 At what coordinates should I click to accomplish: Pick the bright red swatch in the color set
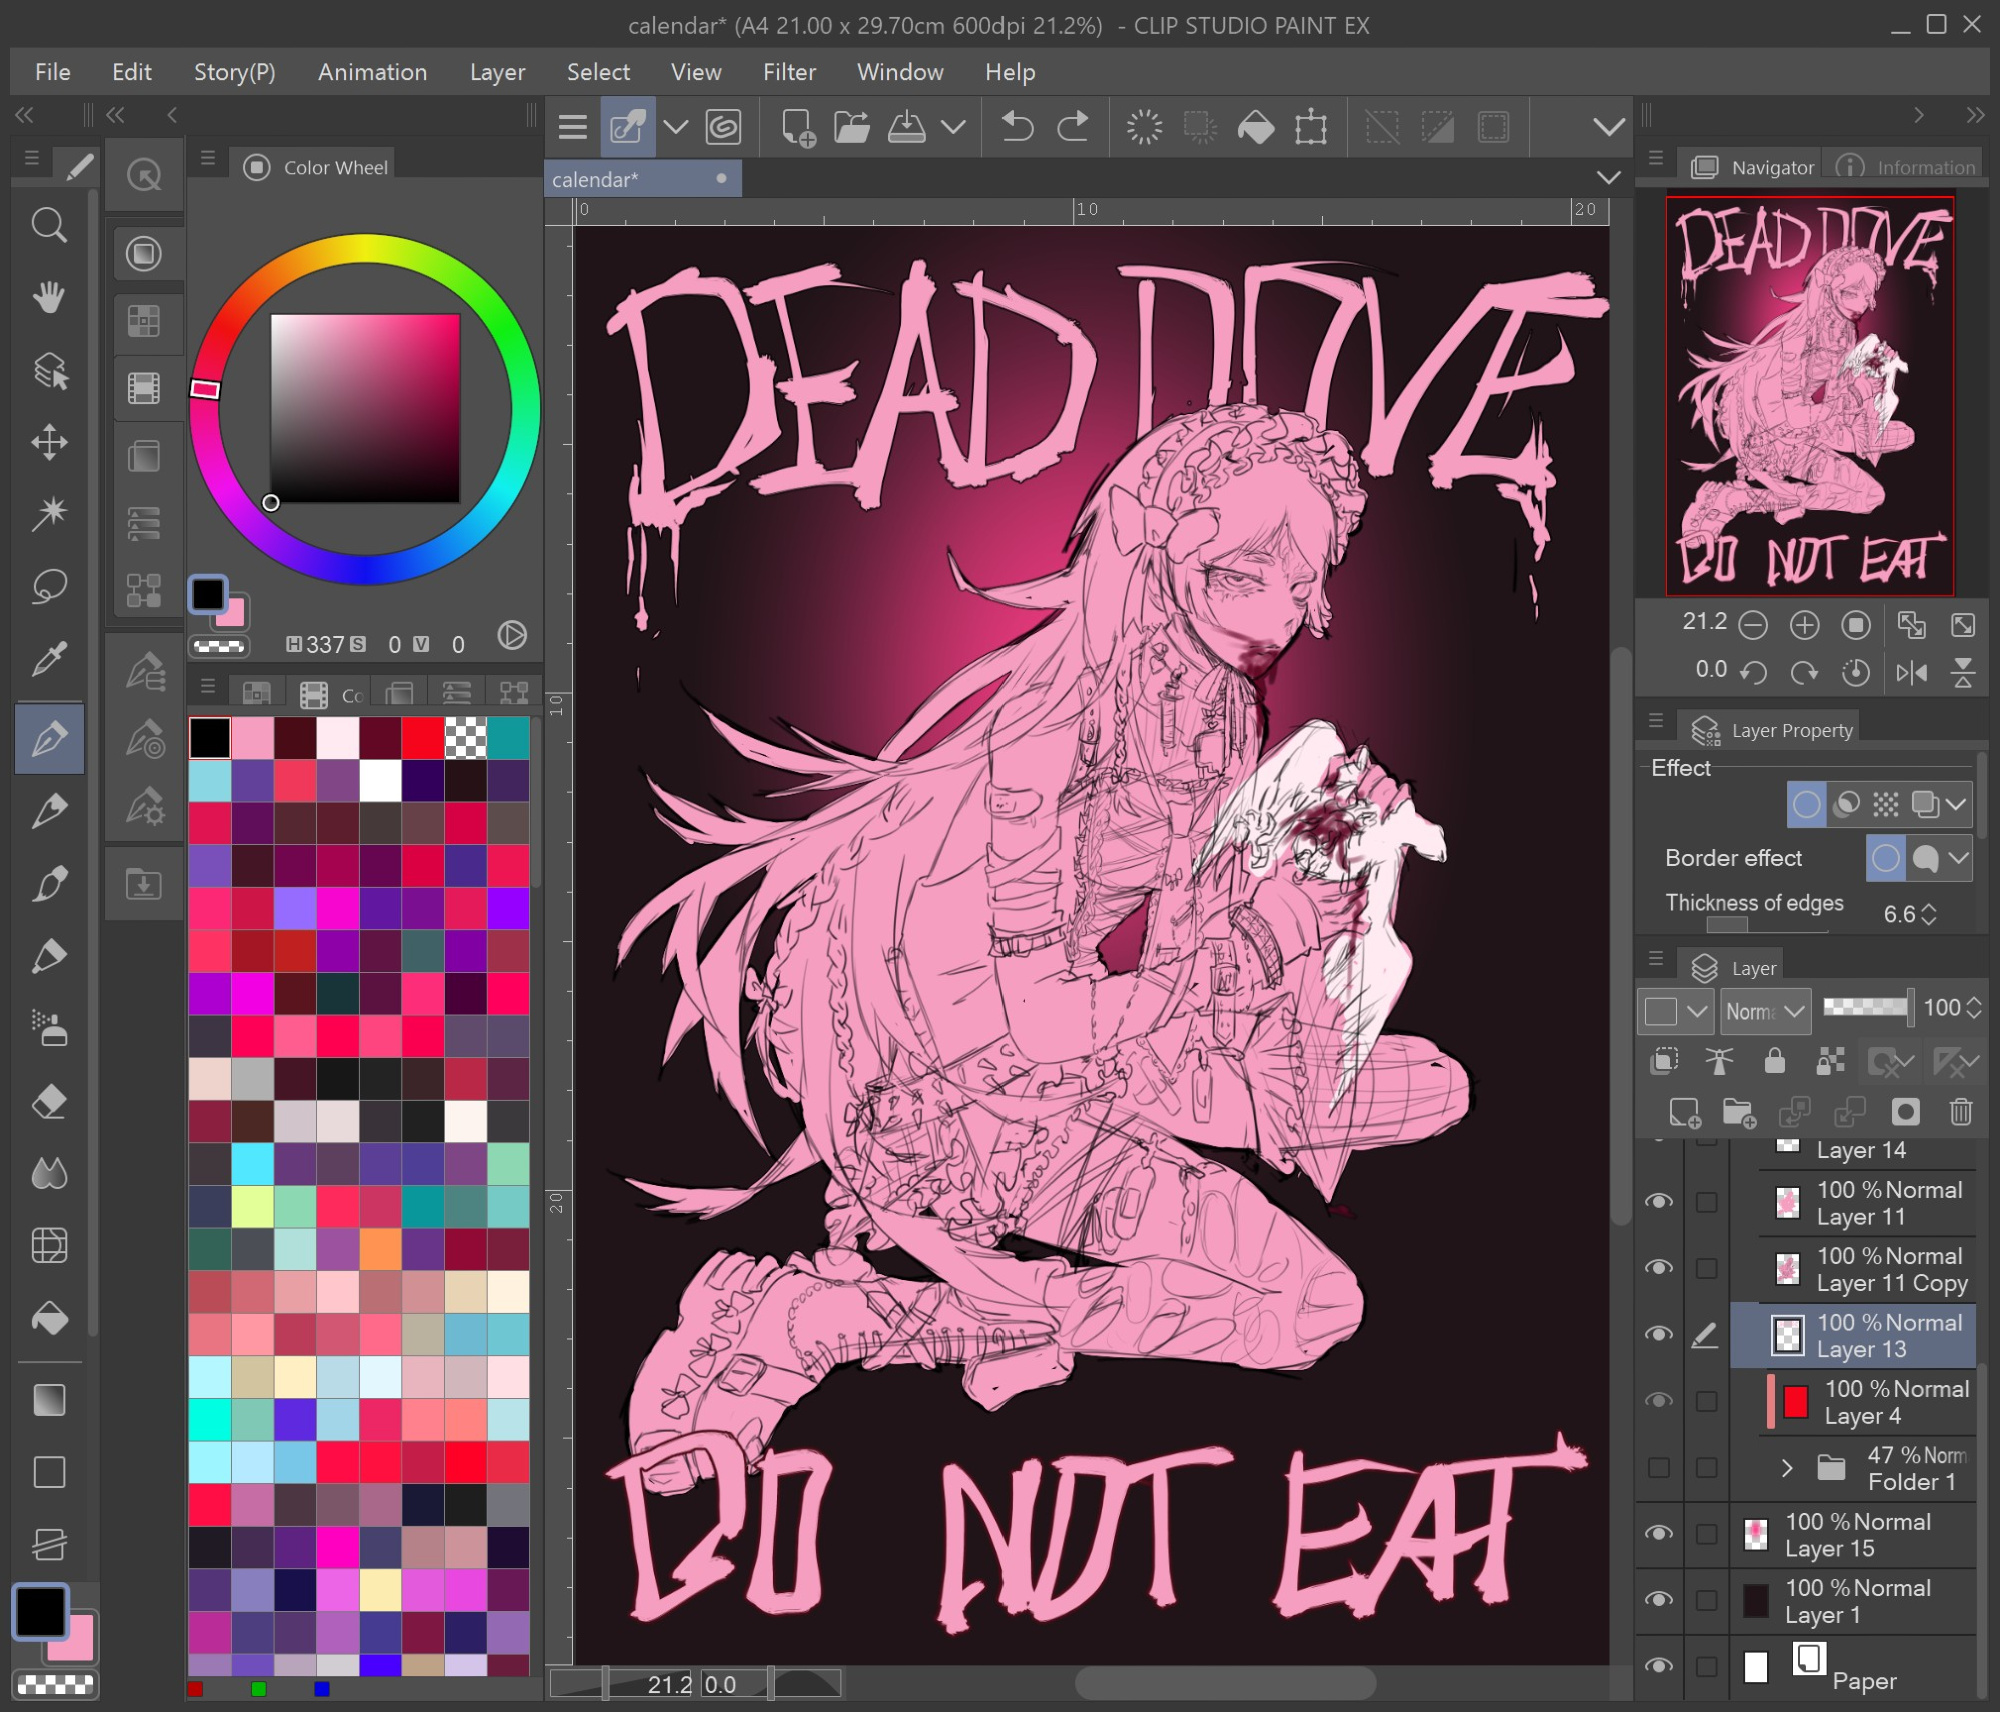tap(423, 738)
